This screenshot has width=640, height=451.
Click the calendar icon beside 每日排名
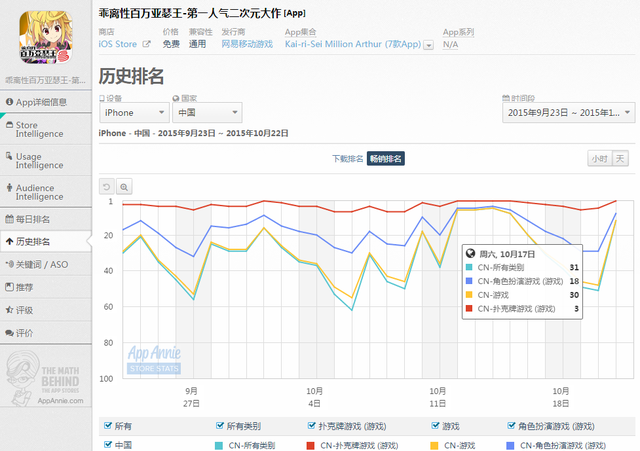click(9, 219)
